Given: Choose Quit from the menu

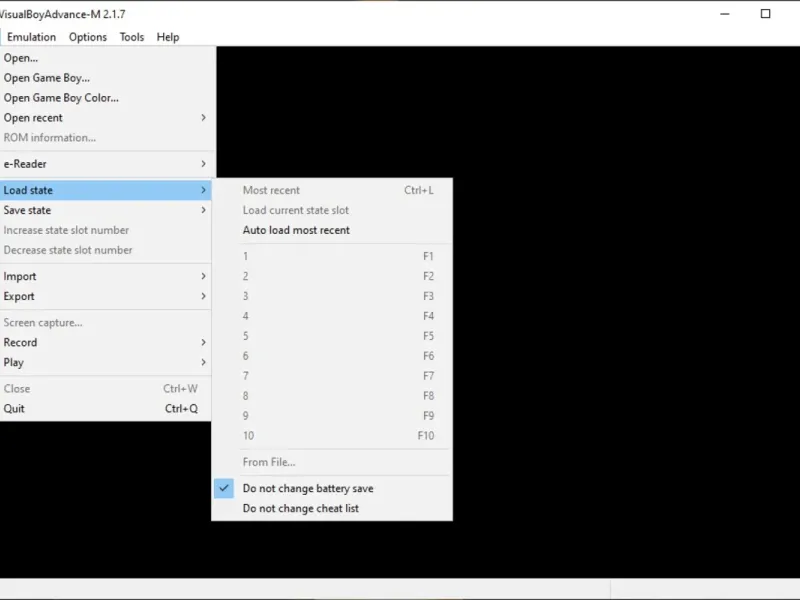Looking at the screenshot, I should click(x=106, y=409).
